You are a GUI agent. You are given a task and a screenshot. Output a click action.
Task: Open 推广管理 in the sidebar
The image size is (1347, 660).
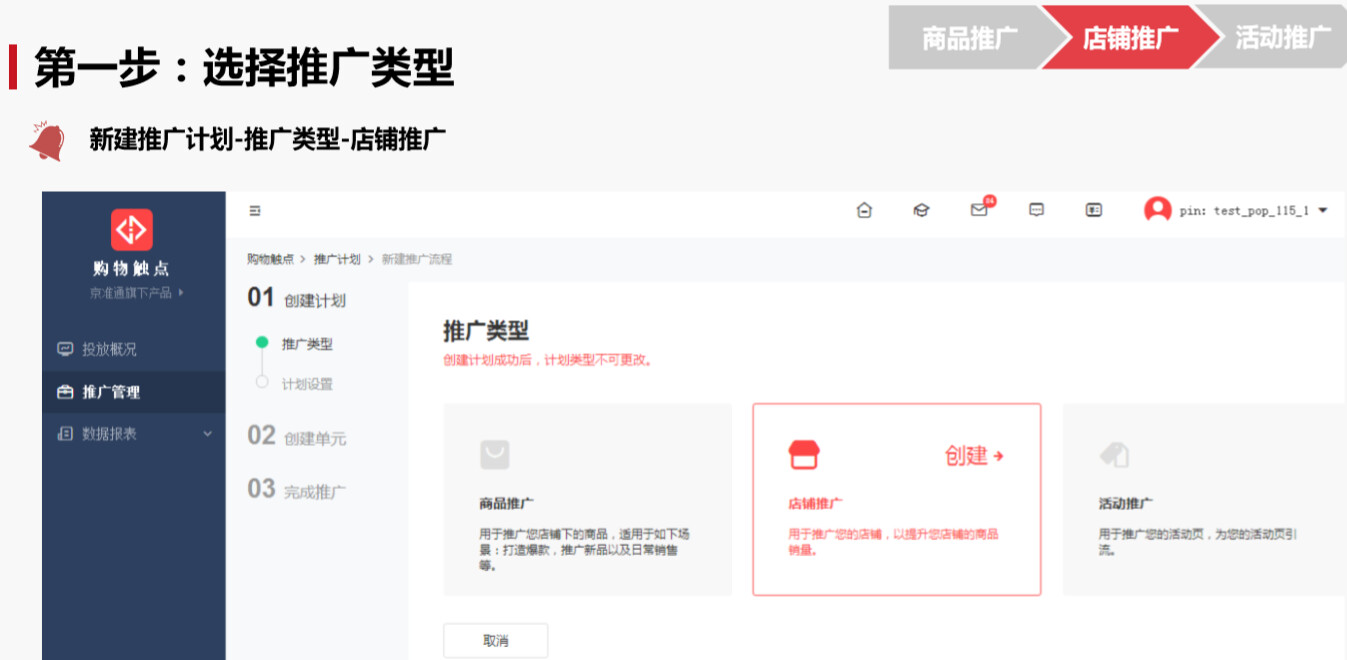coord(111,392)
